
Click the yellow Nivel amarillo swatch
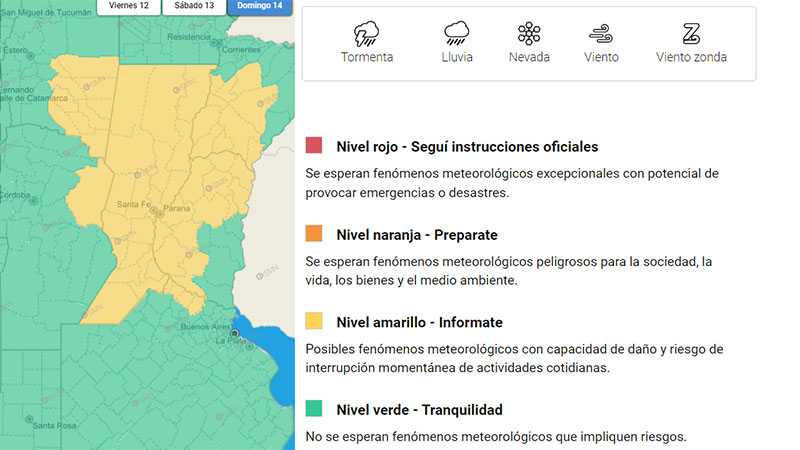pos(314,322)
